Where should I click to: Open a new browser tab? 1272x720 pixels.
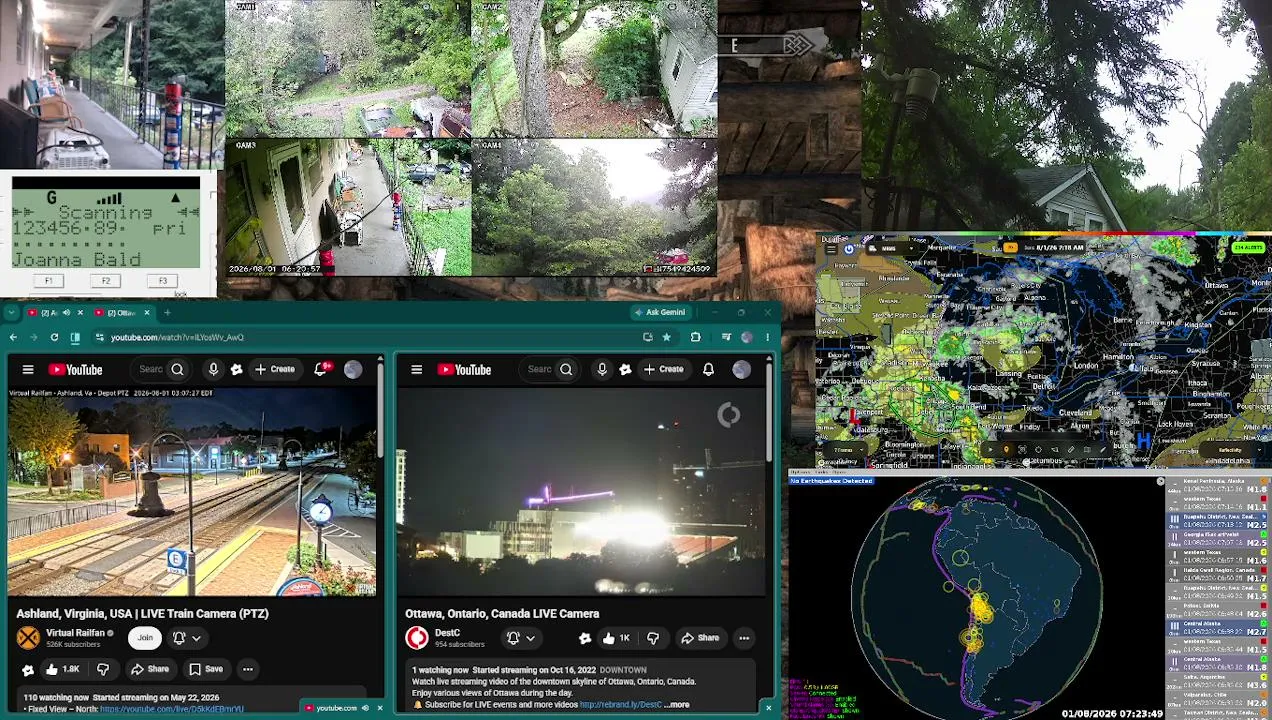coord(167,313)
